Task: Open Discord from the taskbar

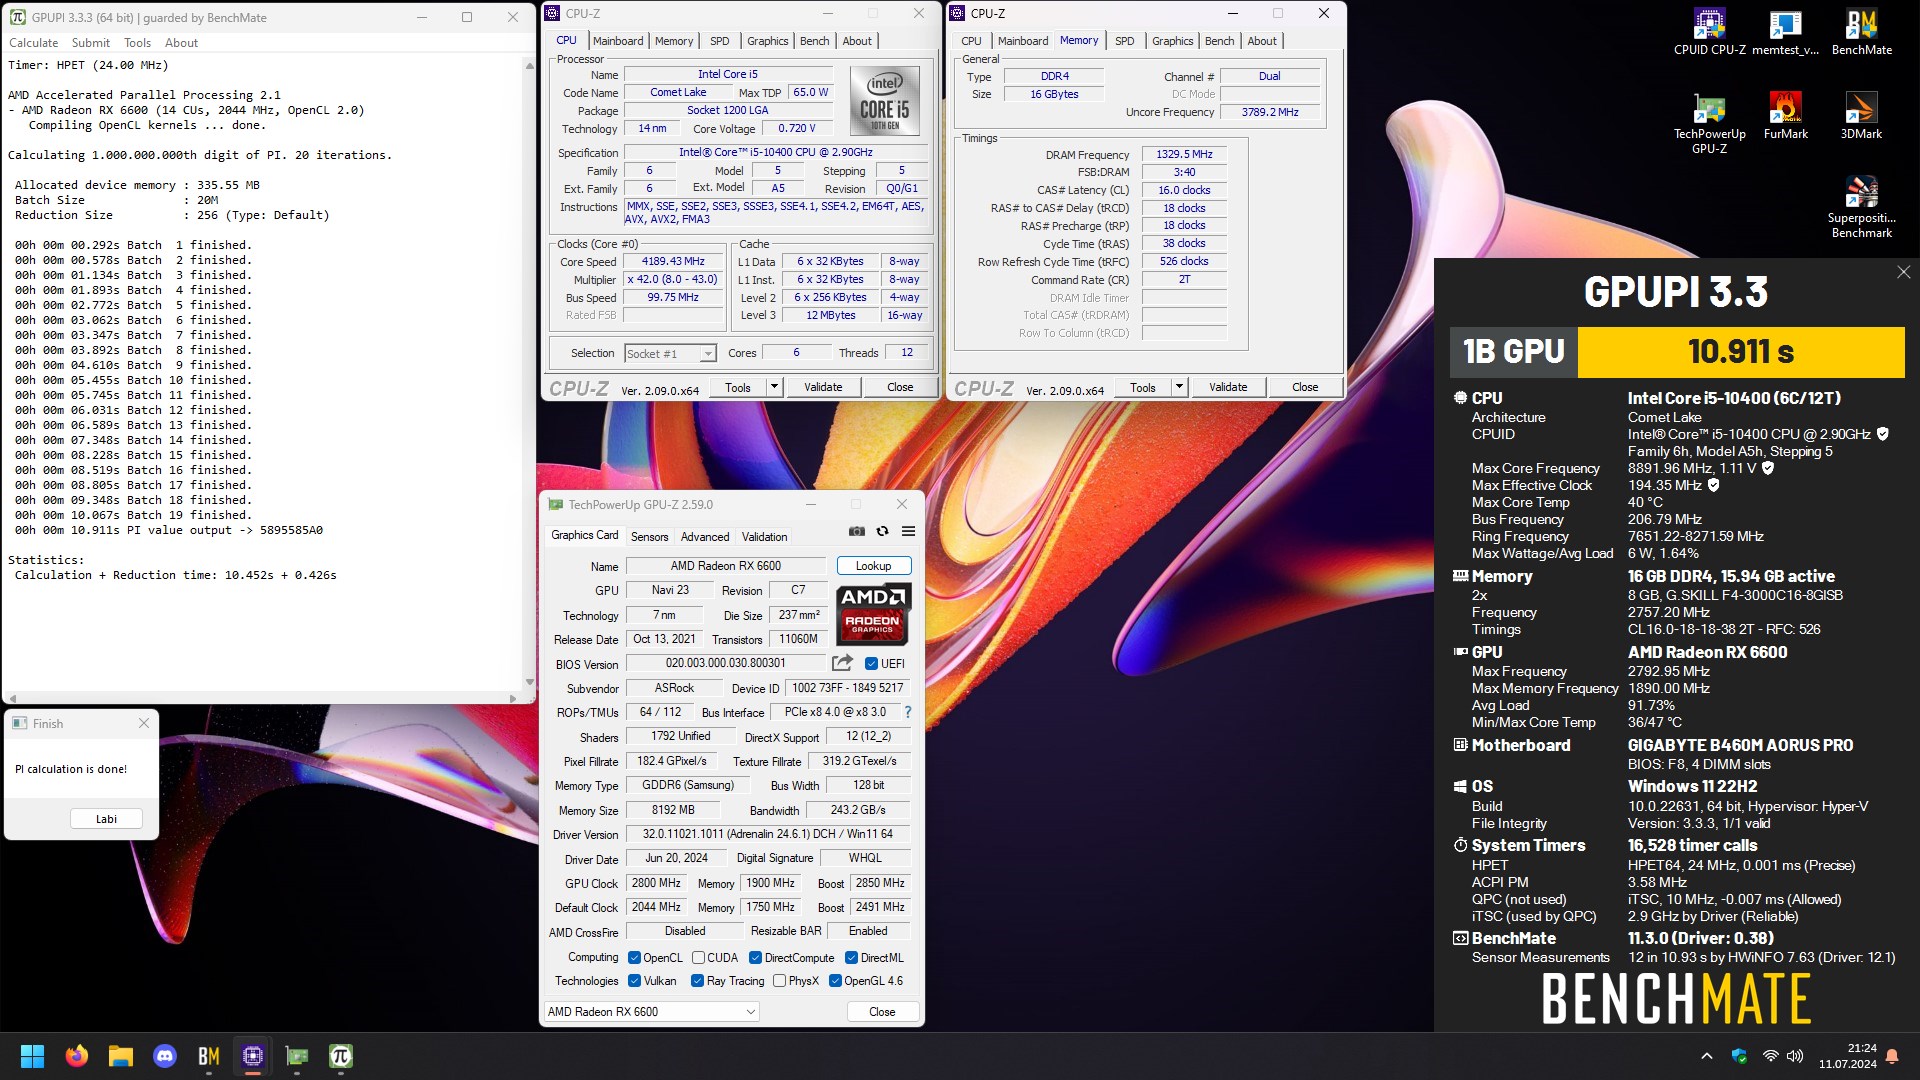Action: (165, 1056)
